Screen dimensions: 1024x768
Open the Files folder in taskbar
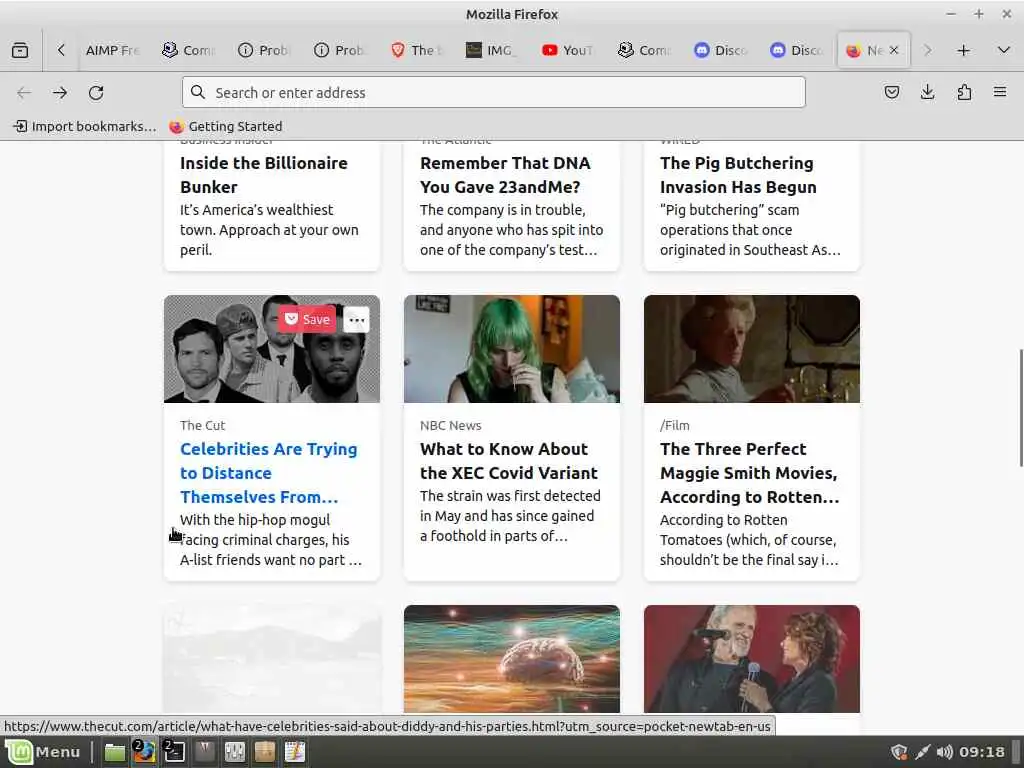click(115, 752)
